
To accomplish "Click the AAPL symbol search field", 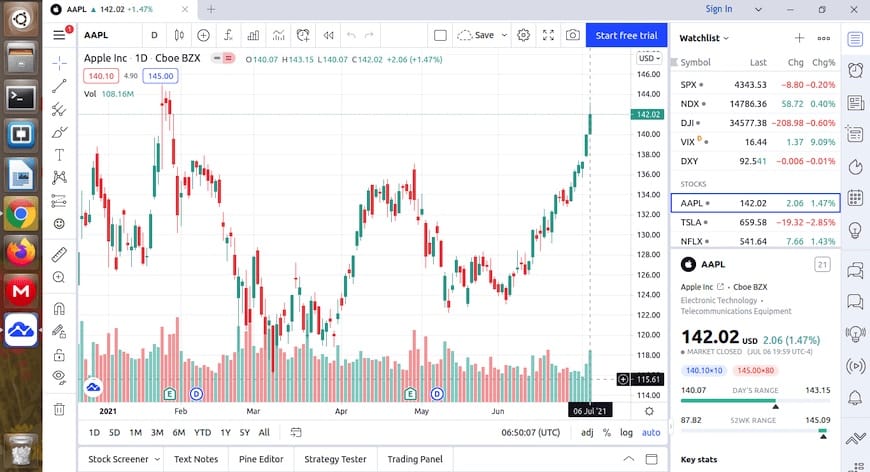I will 109,35.
